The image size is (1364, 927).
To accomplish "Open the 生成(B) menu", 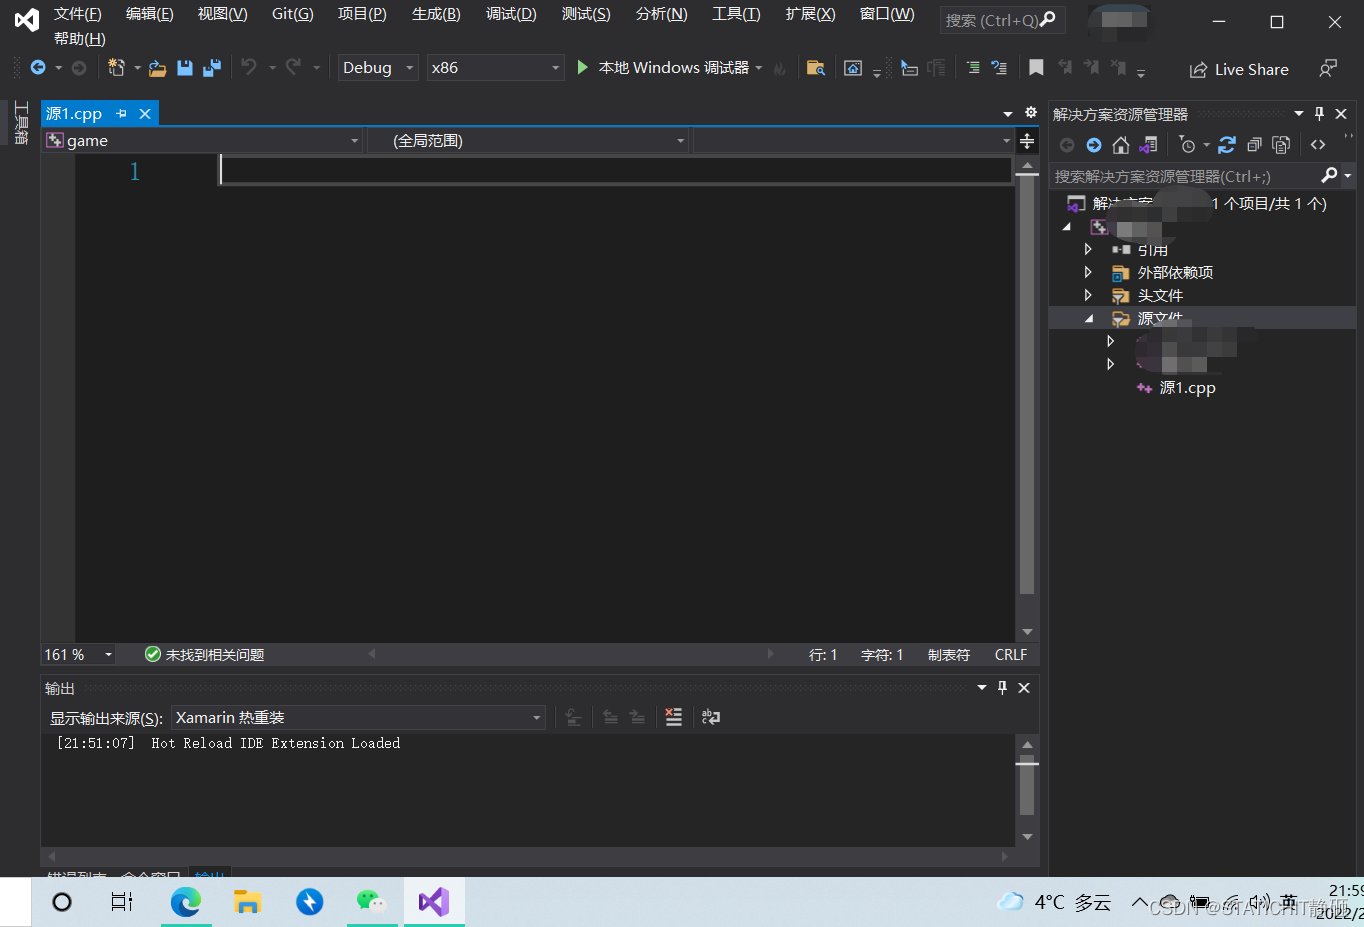I will click(x=436, y=14).
